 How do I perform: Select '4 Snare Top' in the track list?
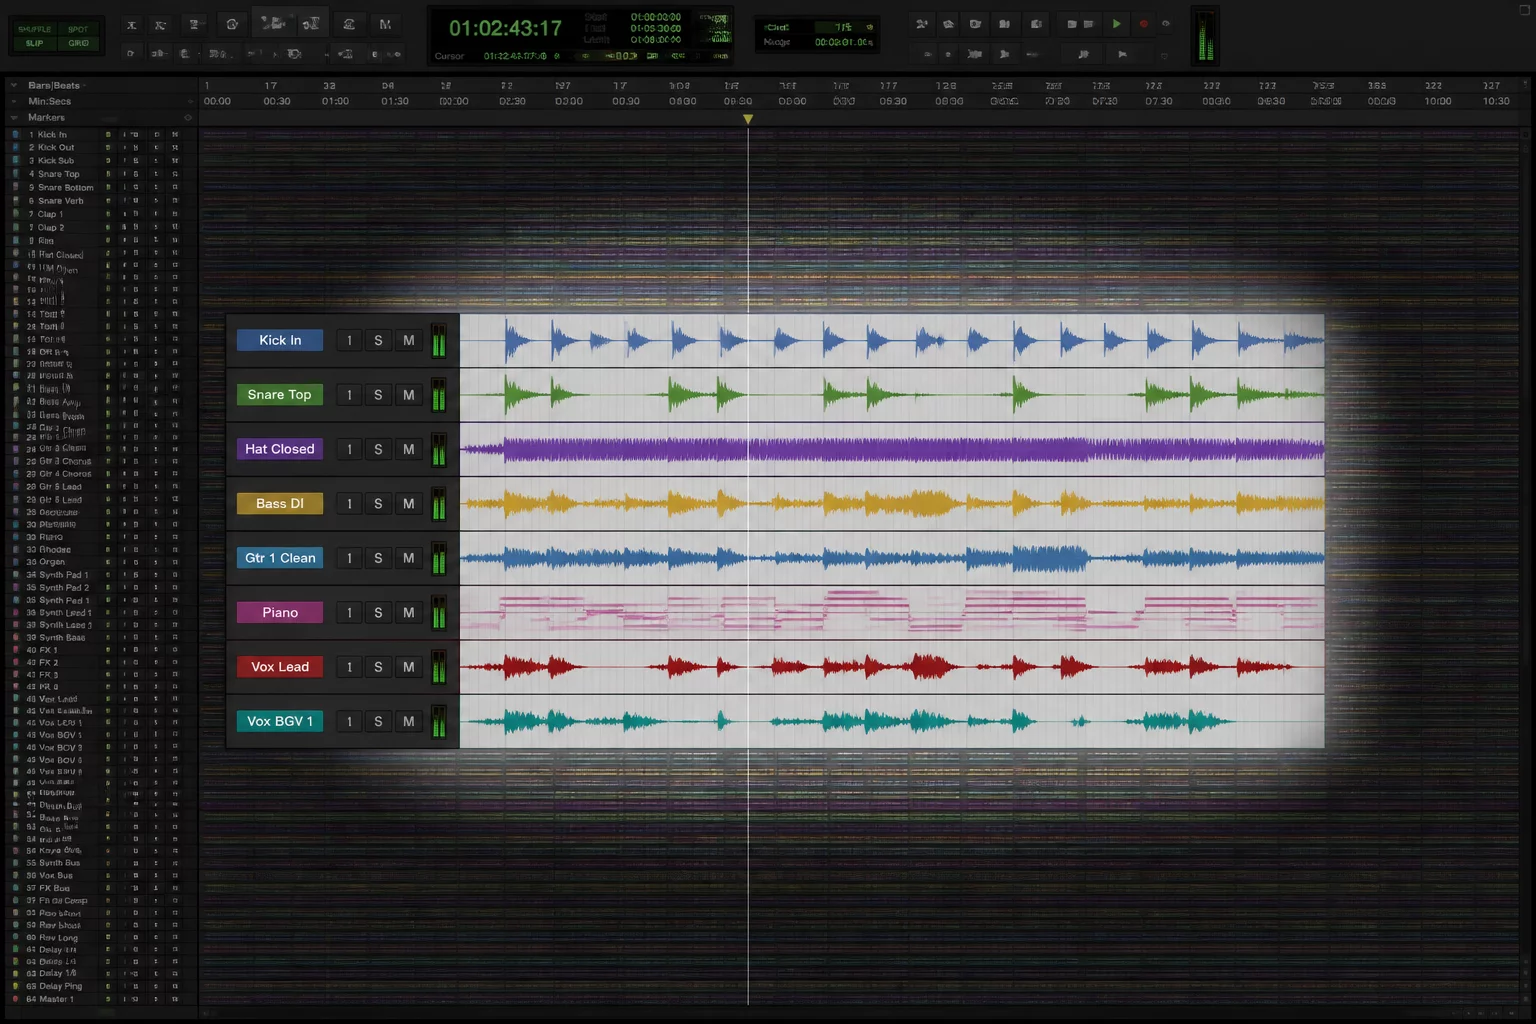[x=54, y=174]
